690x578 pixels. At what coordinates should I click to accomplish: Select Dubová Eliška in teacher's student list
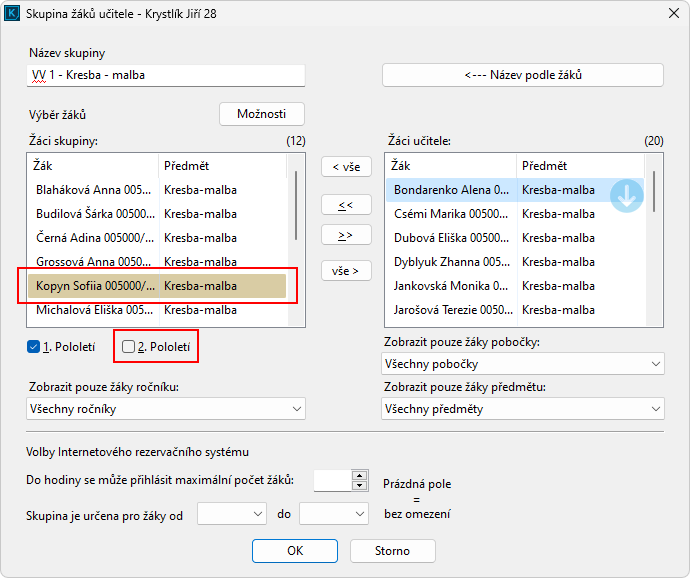[x=450, y=237]
